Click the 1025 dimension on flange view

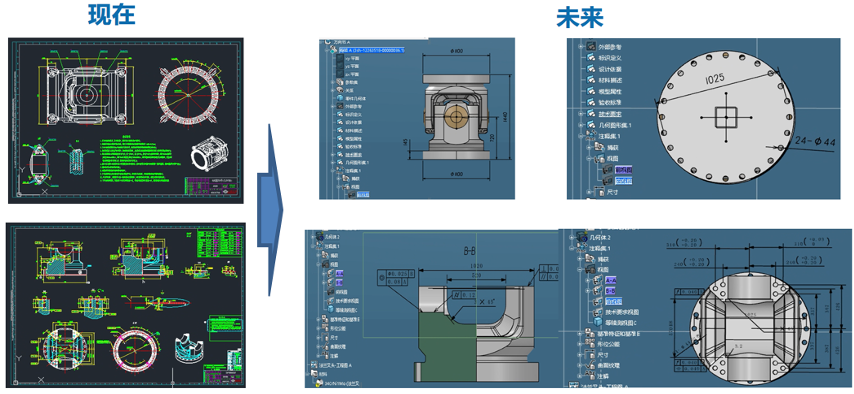coord(714,78)
